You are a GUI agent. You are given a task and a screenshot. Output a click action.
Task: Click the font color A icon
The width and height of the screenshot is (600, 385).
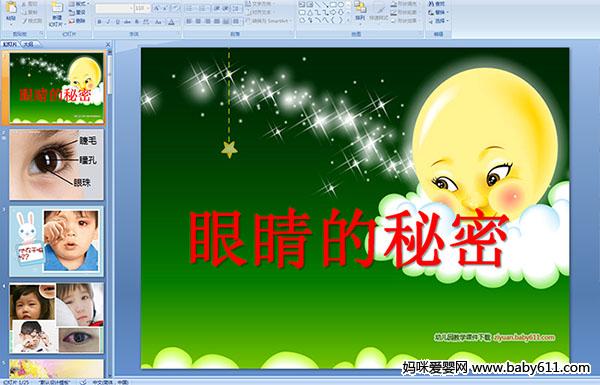171,22
